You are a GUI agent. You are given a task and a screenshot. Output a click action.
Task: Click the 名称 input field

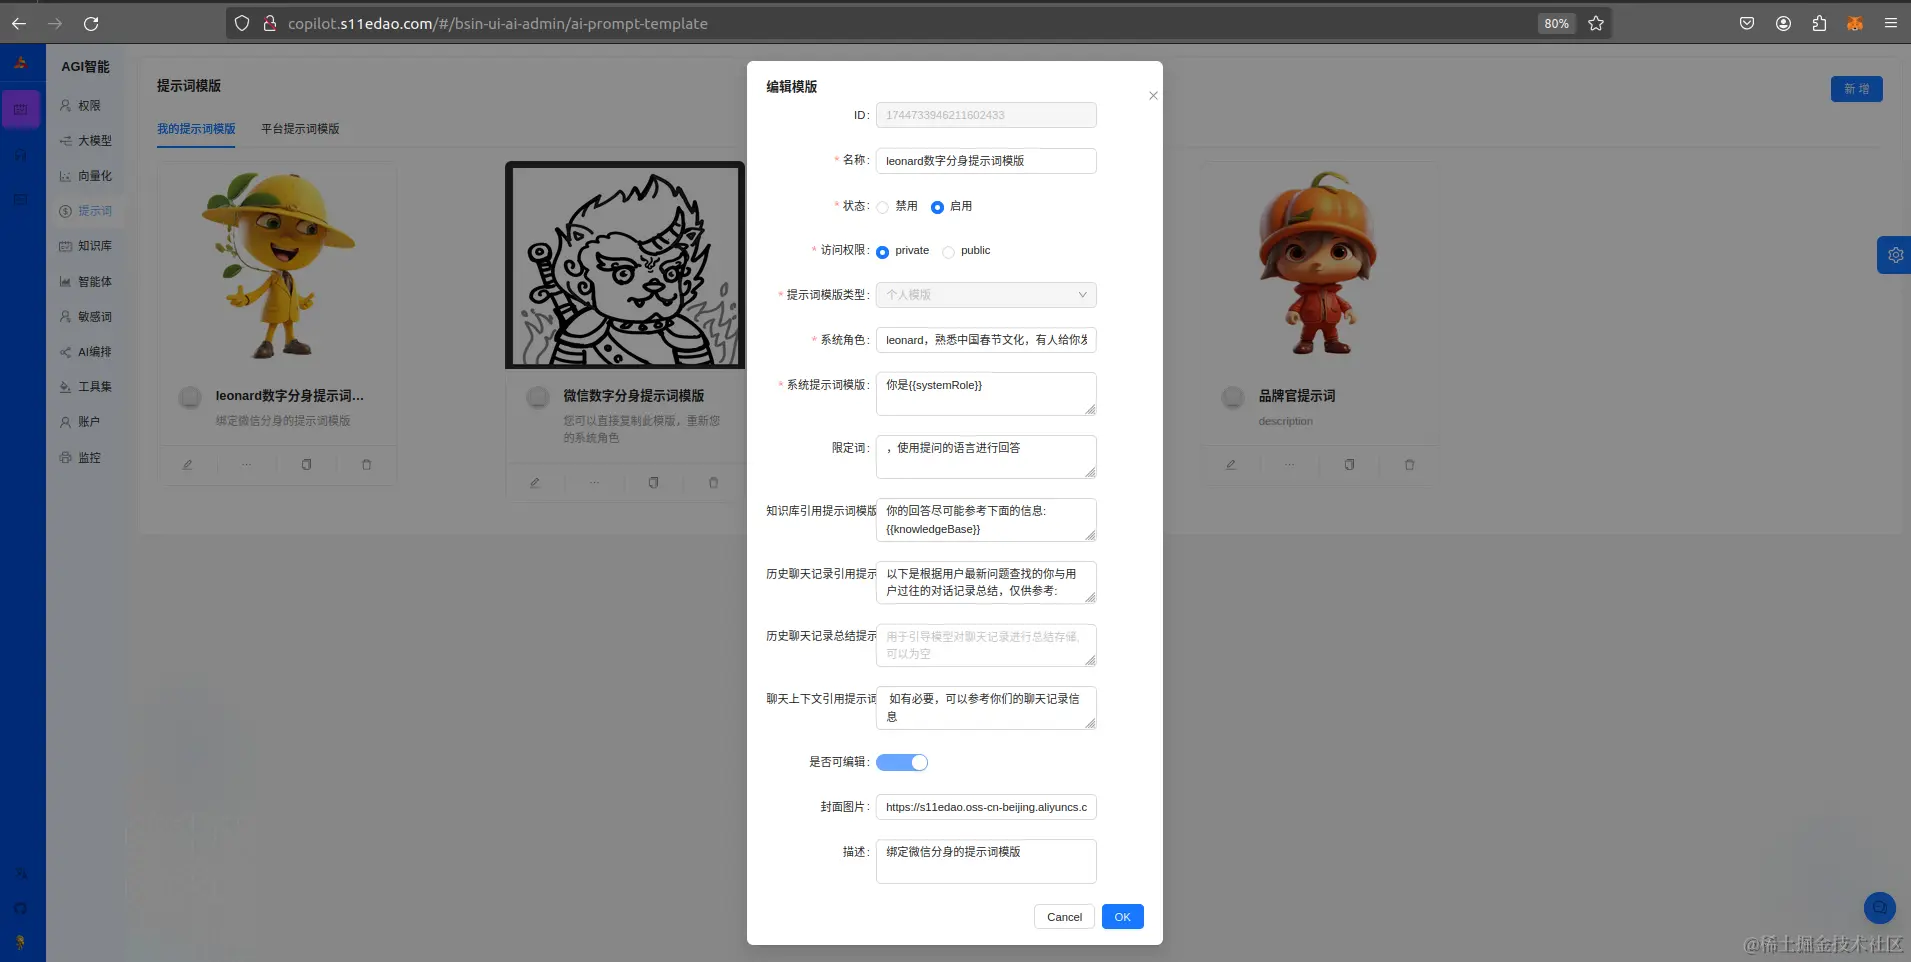coord(985,160)
